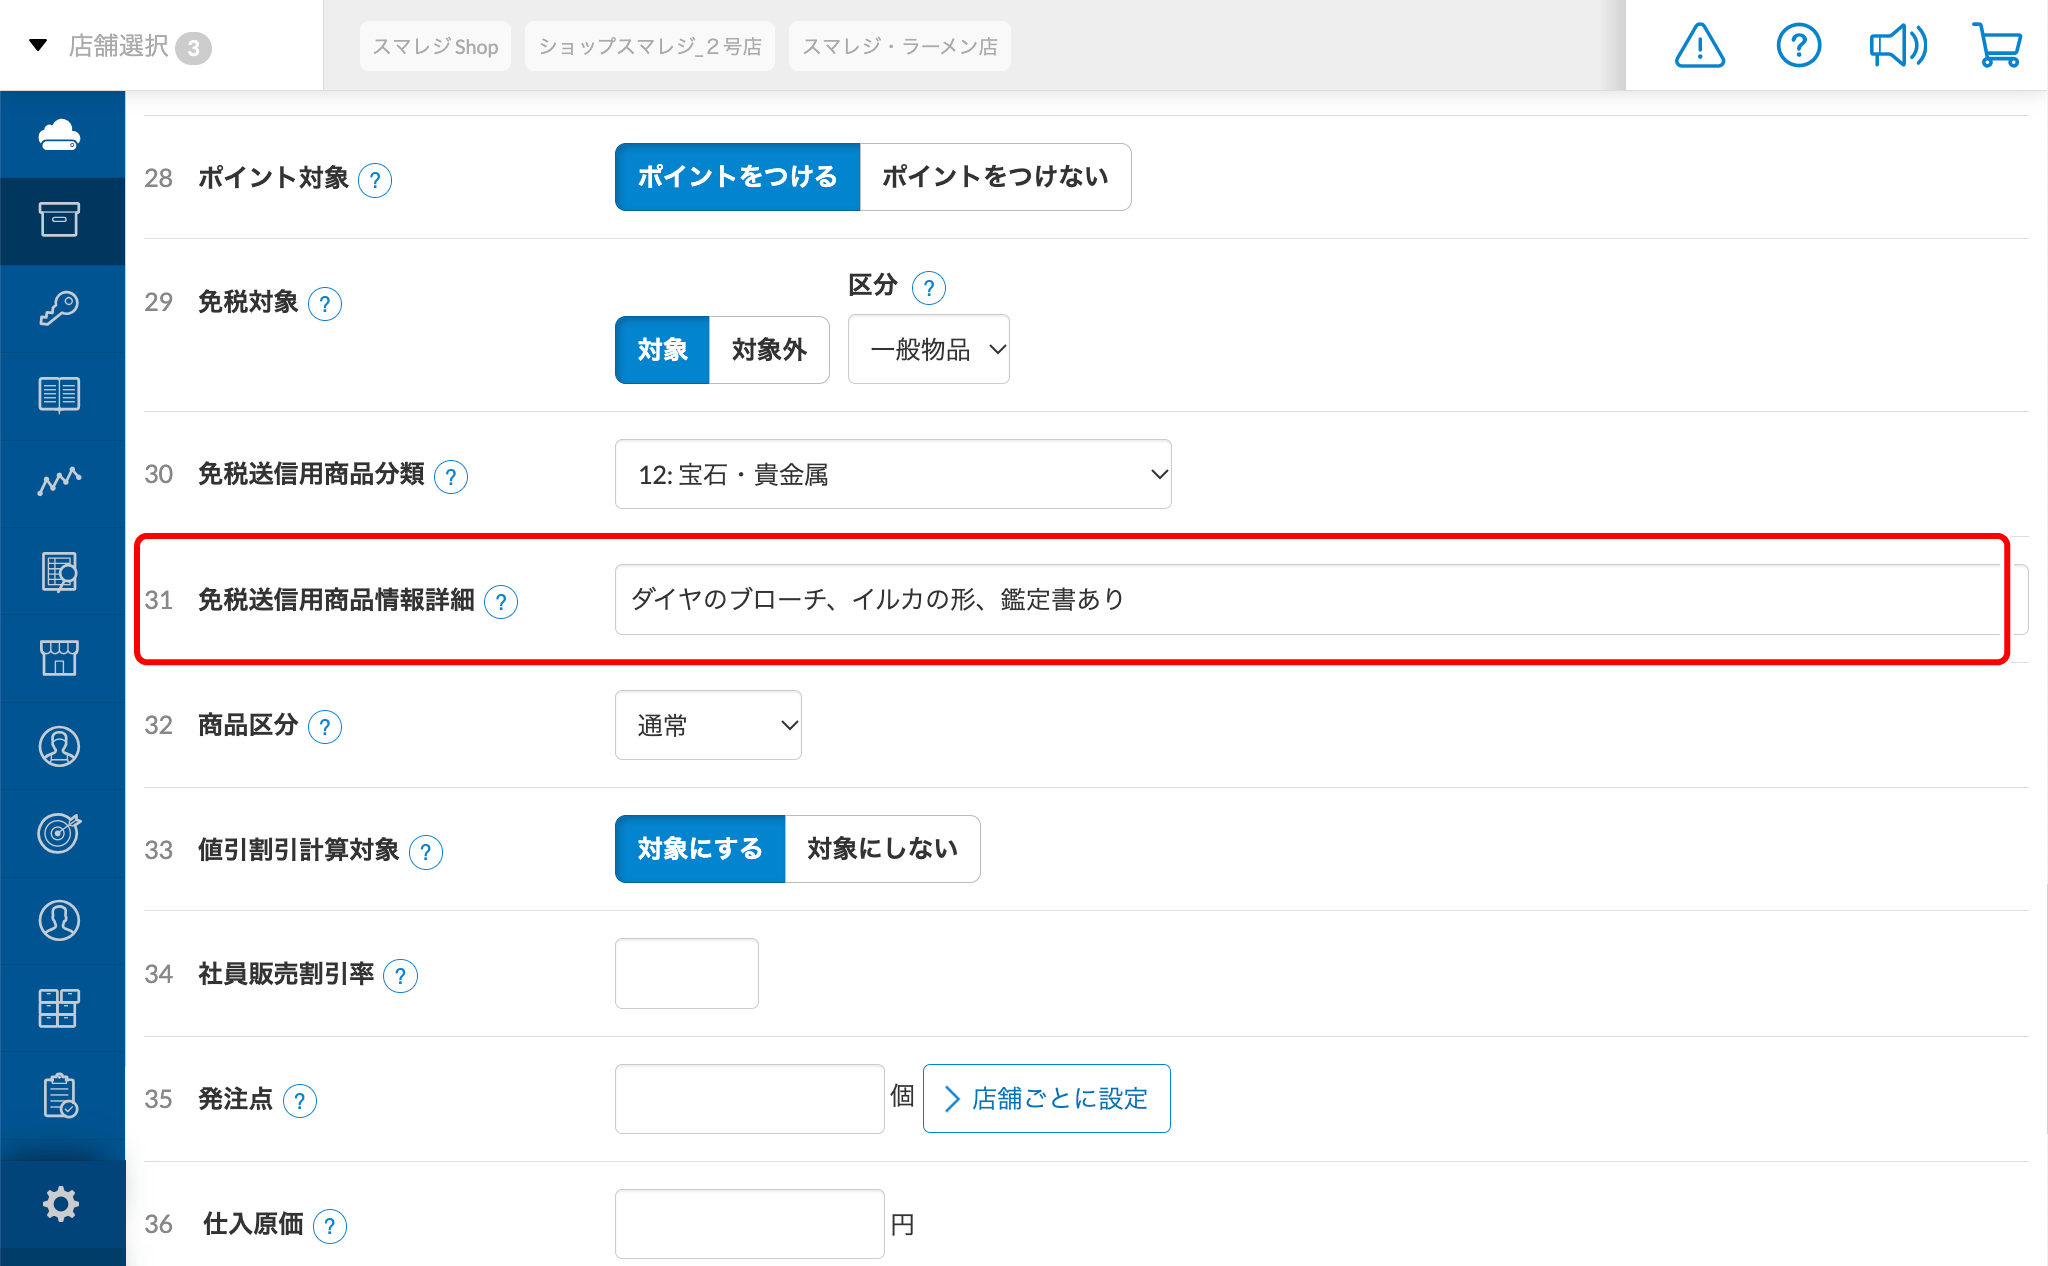This screenshot has height=1266, width=2048.
Task: Open the megaphone announcements icon
Action: pyautogui.click(x=1898, y=46)
